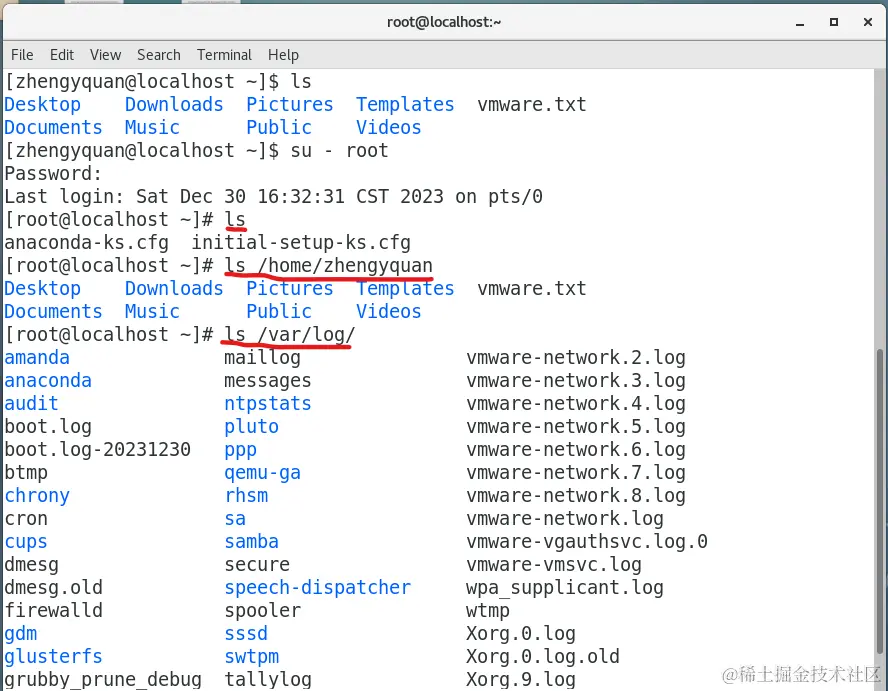Click 'vmware-vgauthsvc.log.0' file name
The width and height of the screenshot is (888, 691).
[x=587, y=542]
